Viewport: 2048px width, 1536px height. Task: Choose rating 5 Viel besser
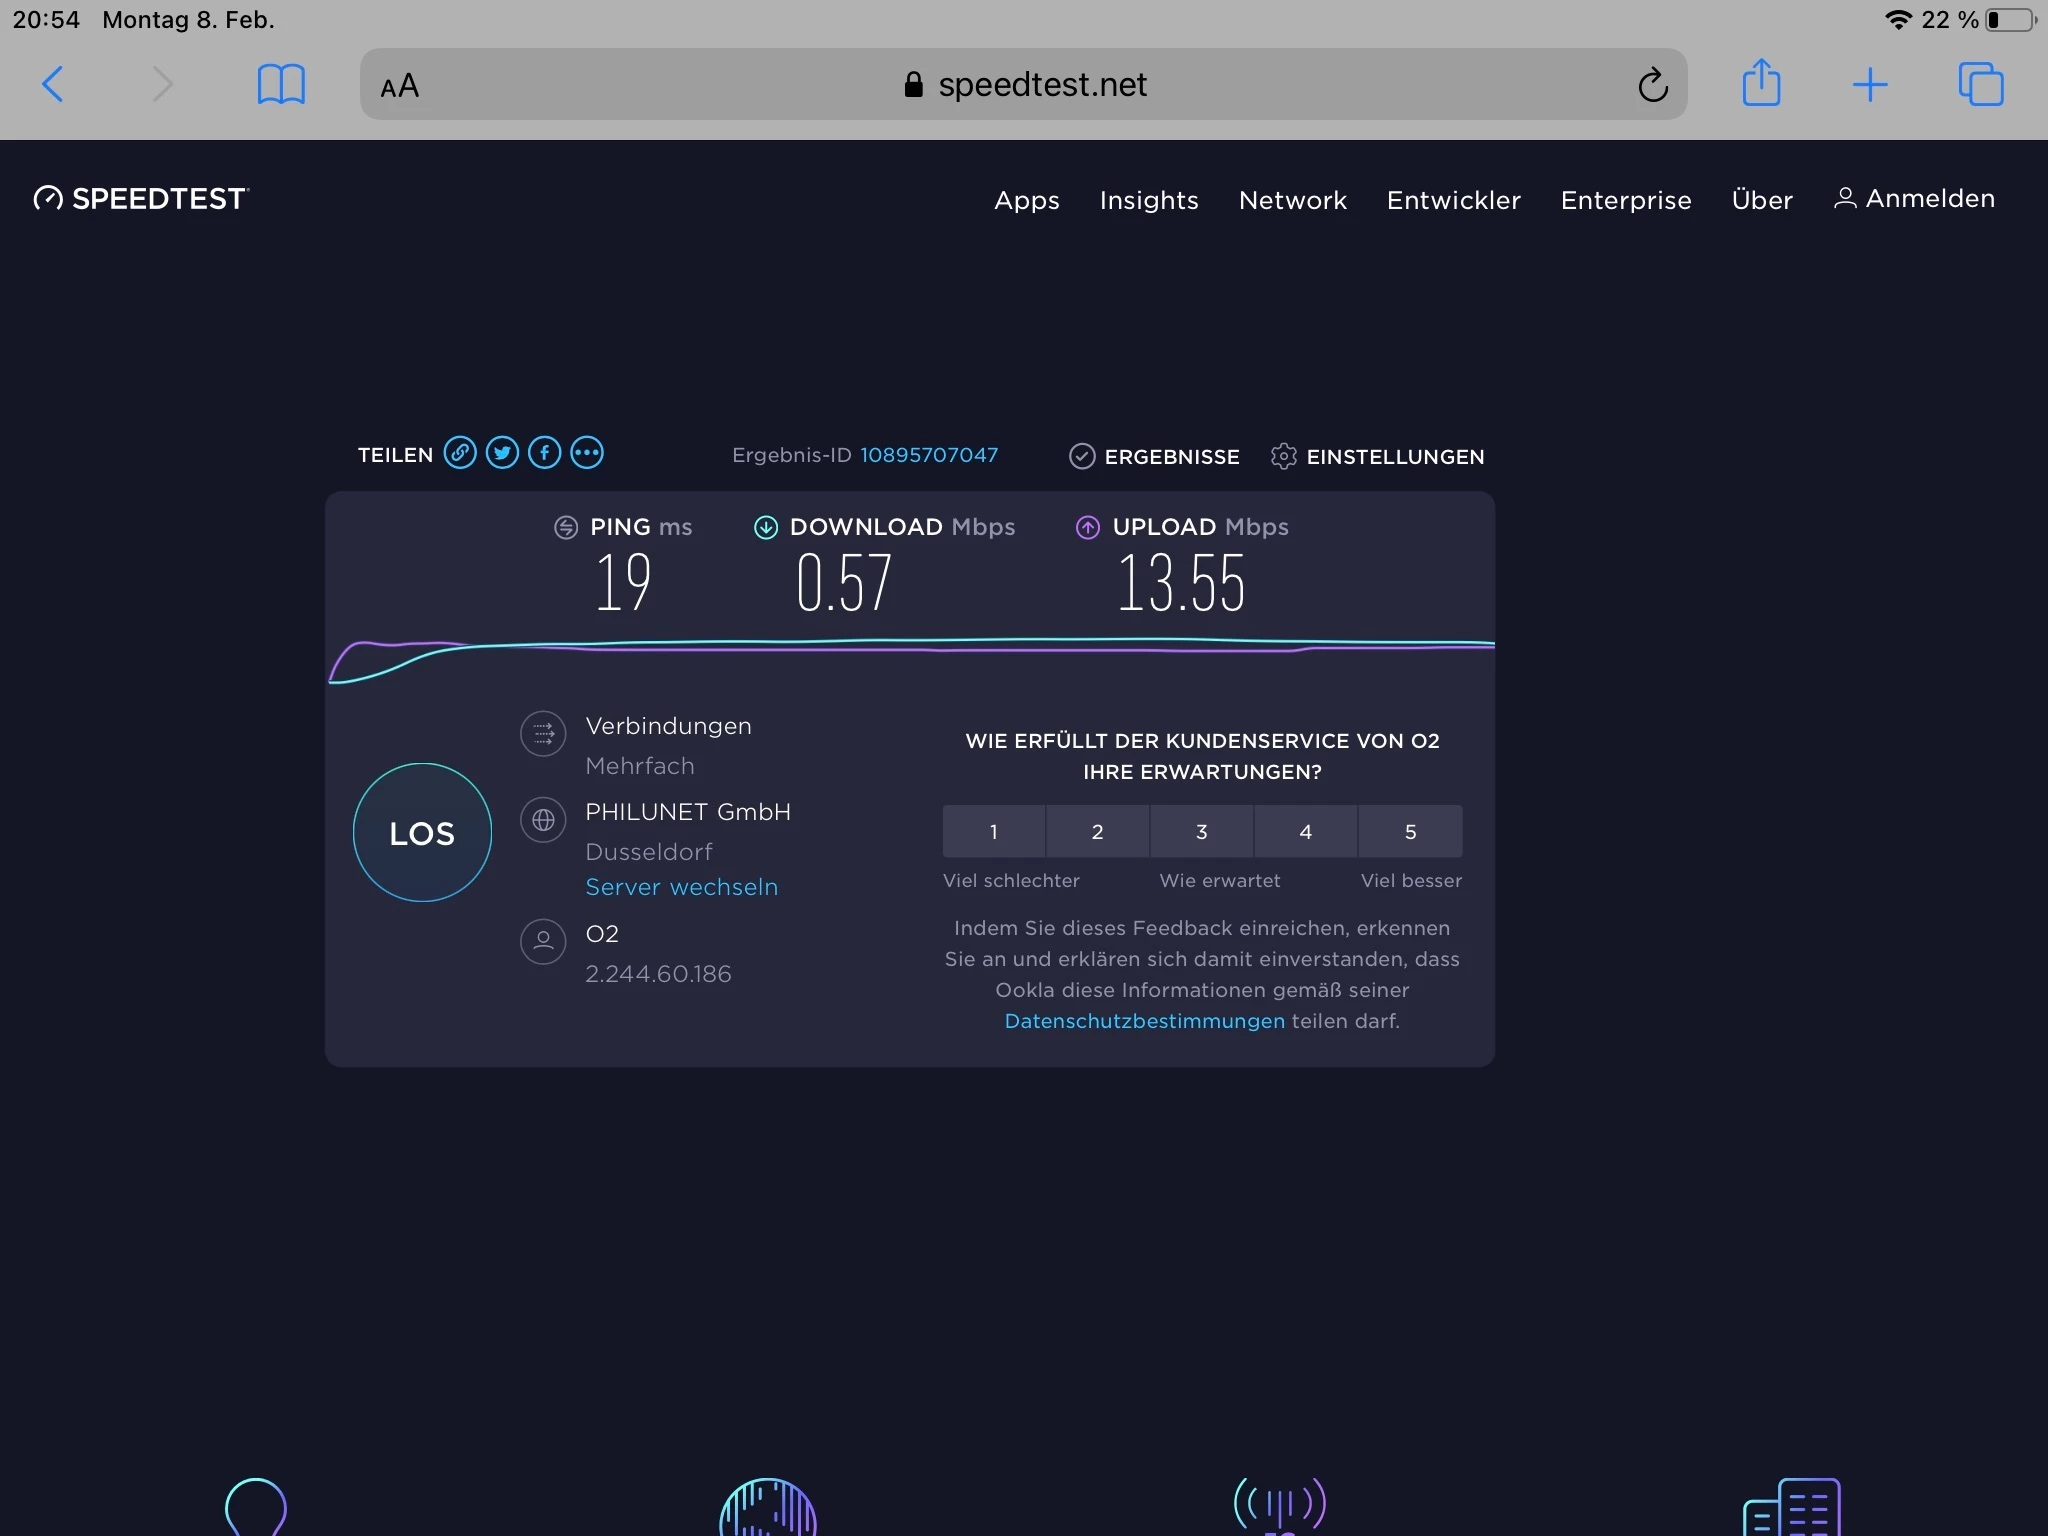(x=1410, y=831)
